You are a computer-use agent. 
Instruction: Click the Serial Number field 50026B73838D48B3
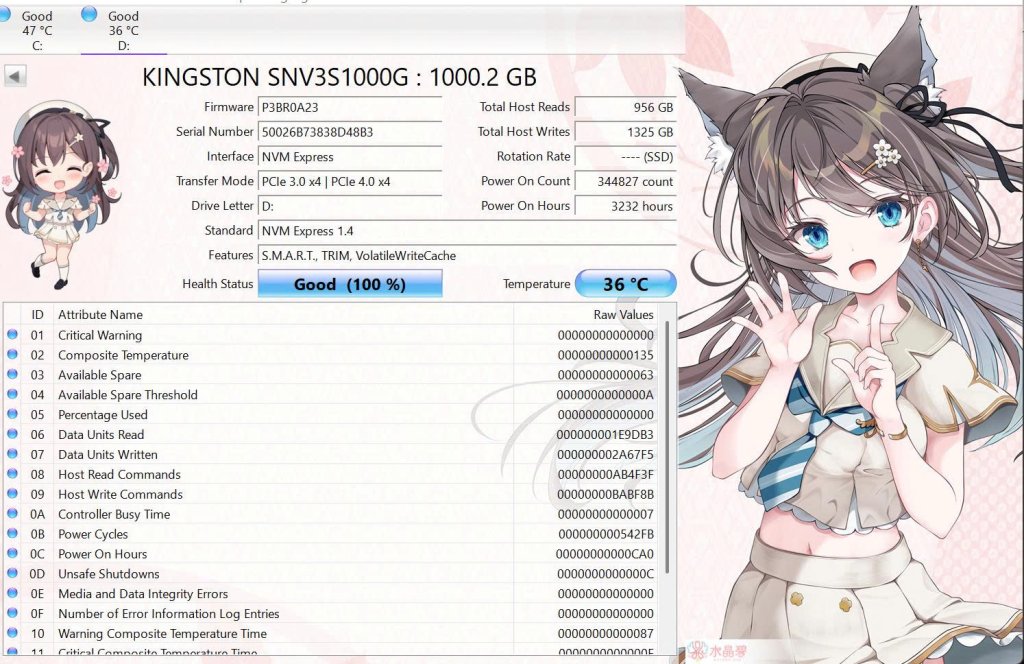[x=350, y=132]
